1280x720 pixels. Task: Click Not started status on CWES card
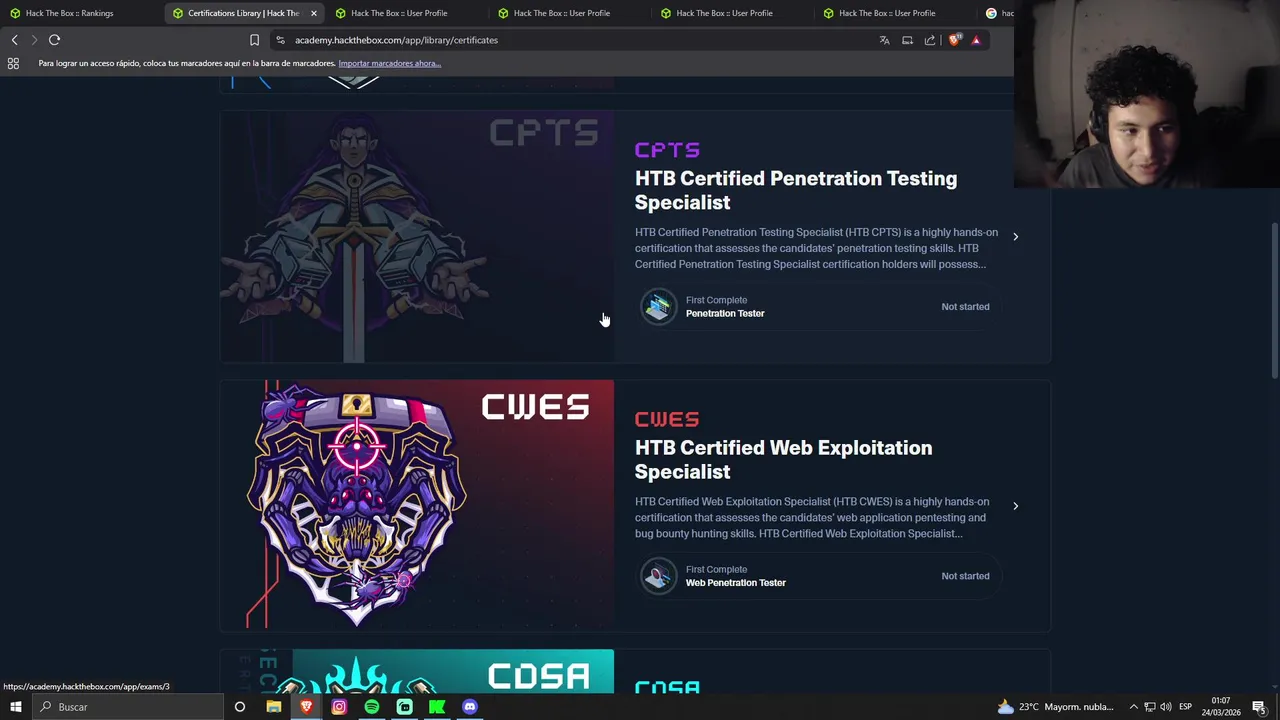pos(965,576)
